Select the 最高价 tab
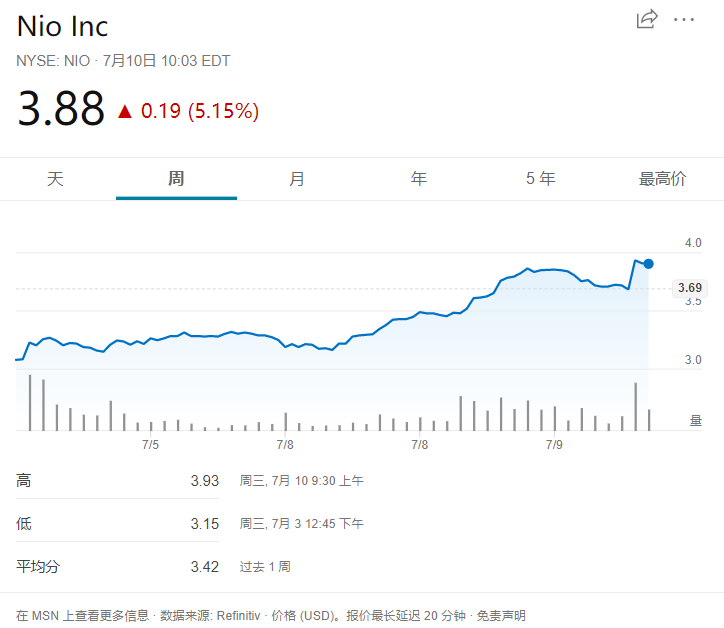 point(662,179)
